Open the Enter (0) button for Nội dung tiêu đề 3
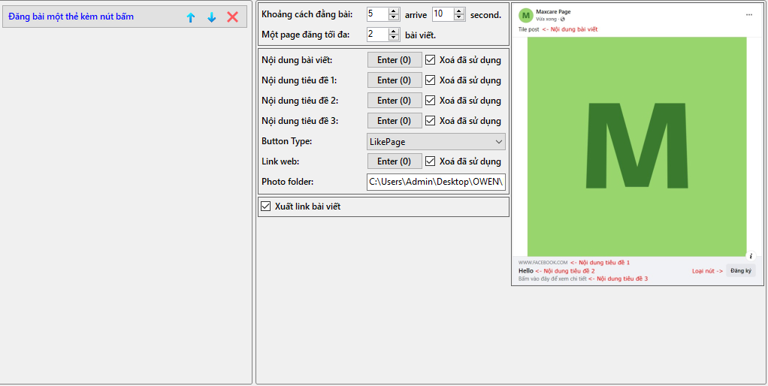Image resolution: width=768 pixels, height=386 pixels. [394, 121]
